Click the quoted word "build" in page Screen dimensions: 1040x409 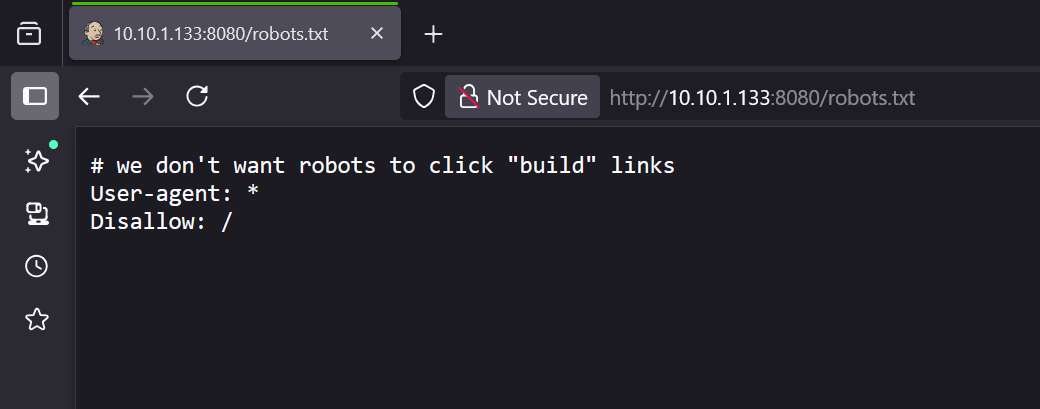pos(544,166)
